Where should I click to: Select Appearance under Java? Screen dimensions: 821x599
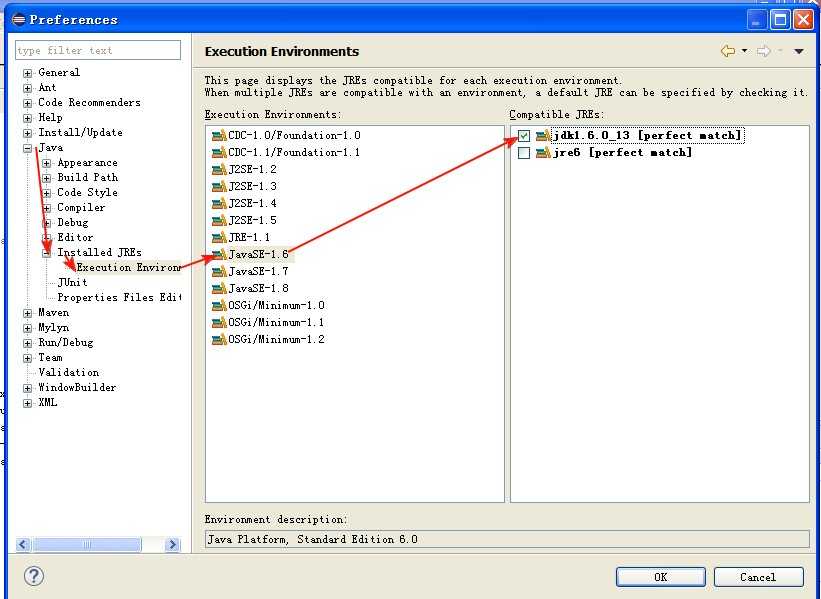(87, 163)
